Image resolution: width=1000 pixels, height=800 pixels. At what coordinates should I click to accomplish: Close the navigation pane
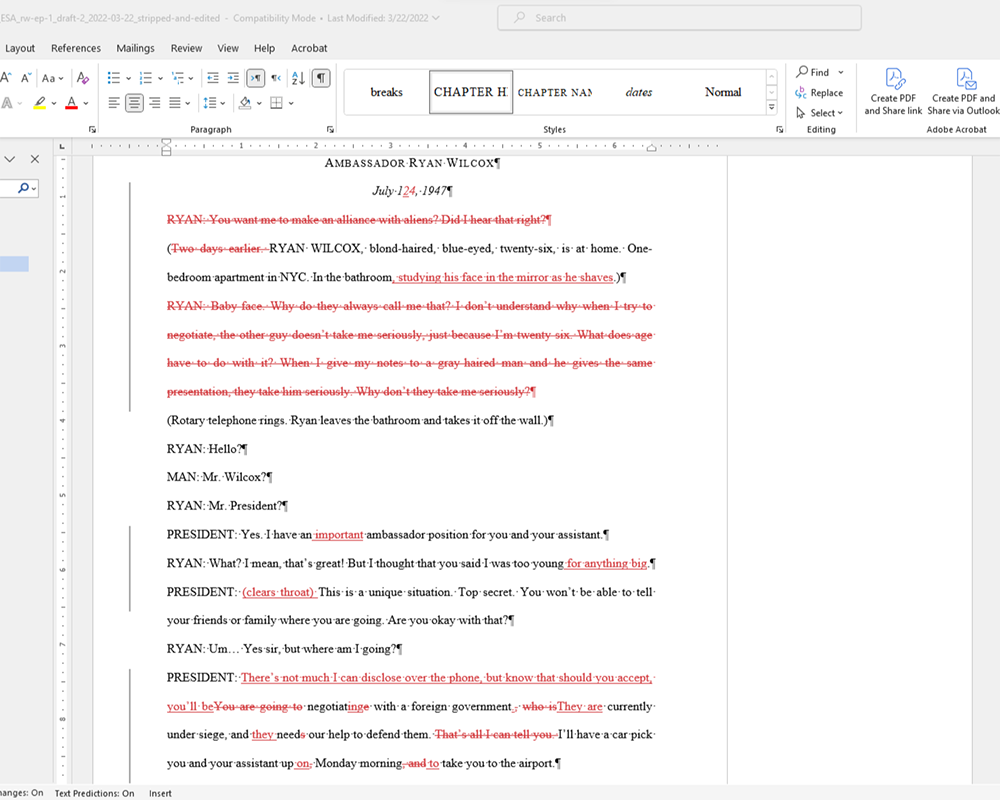click(35, 159)
